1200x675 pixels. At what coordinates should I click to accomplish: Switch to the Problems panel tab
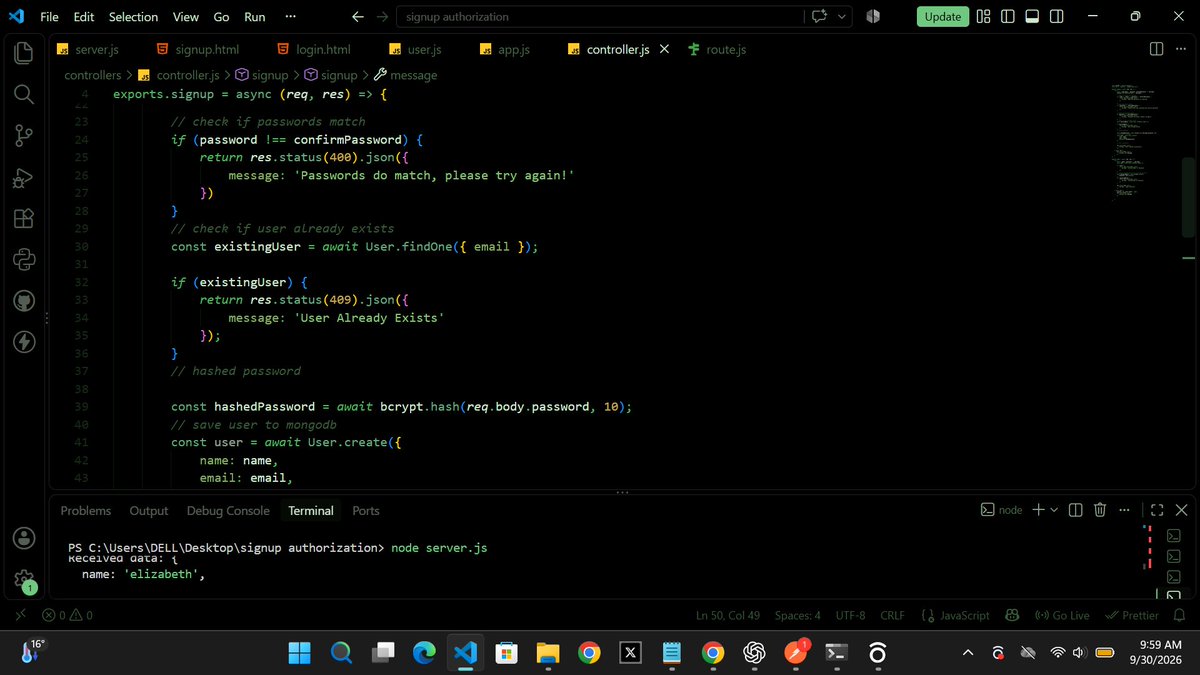[x=86, y=510]
